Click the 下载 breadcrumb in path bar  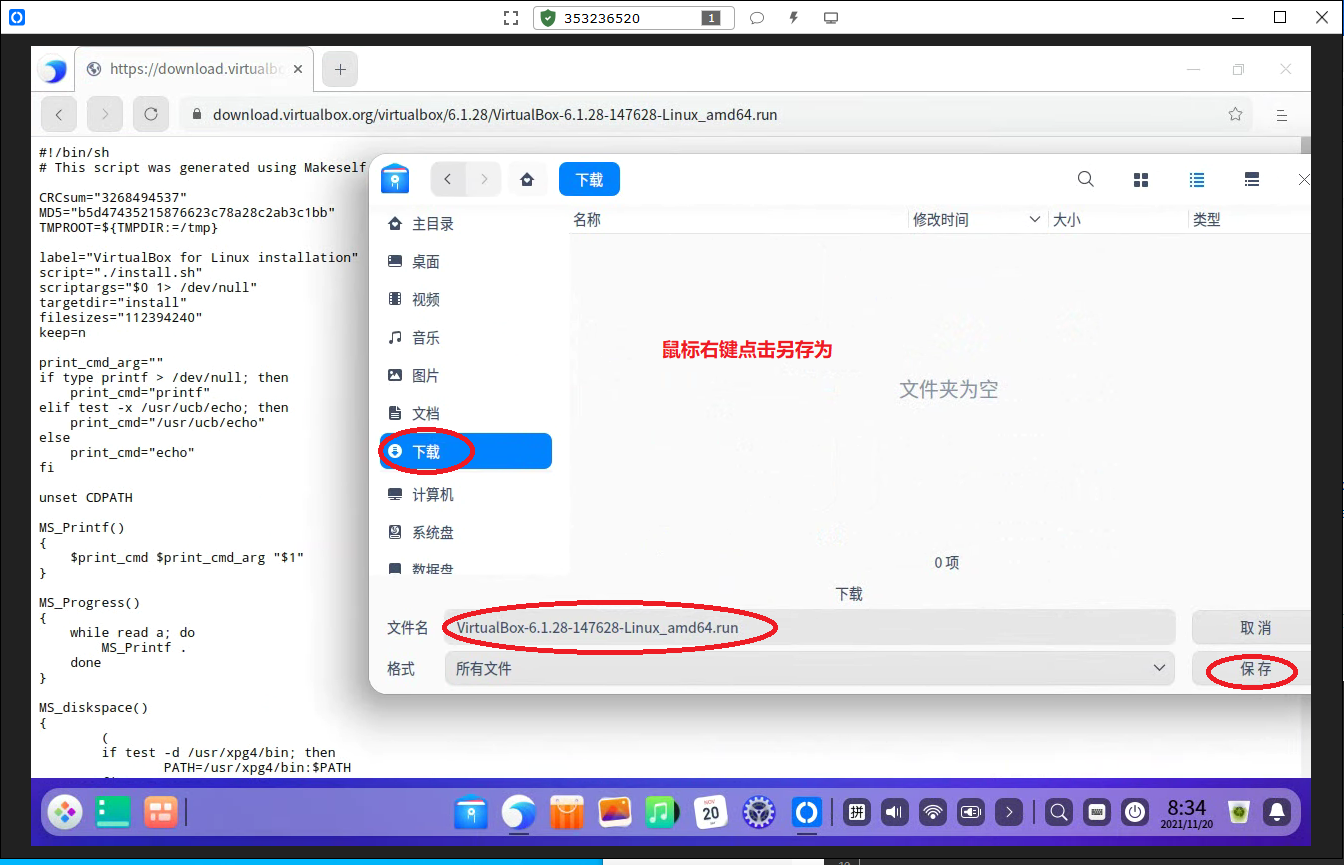589,180
